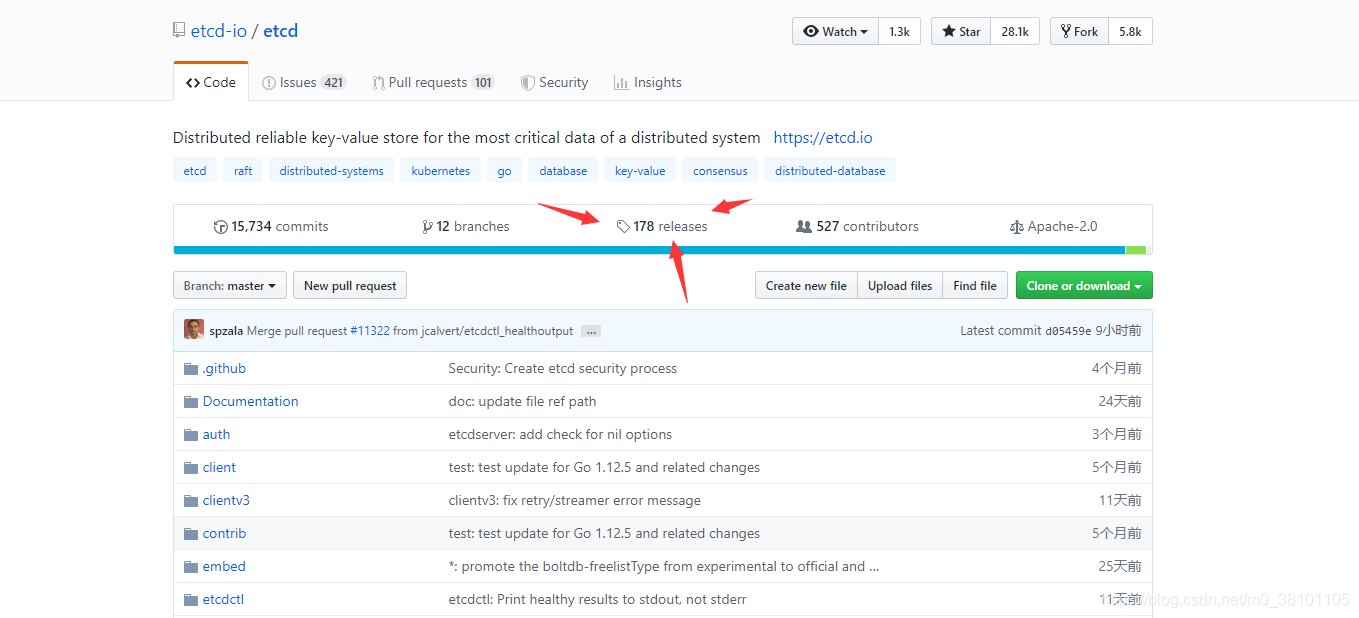The height and width of the screenshot is (618, 1359).
Task: Click the folder icon beside .github
Action: [x=191, y=369]
